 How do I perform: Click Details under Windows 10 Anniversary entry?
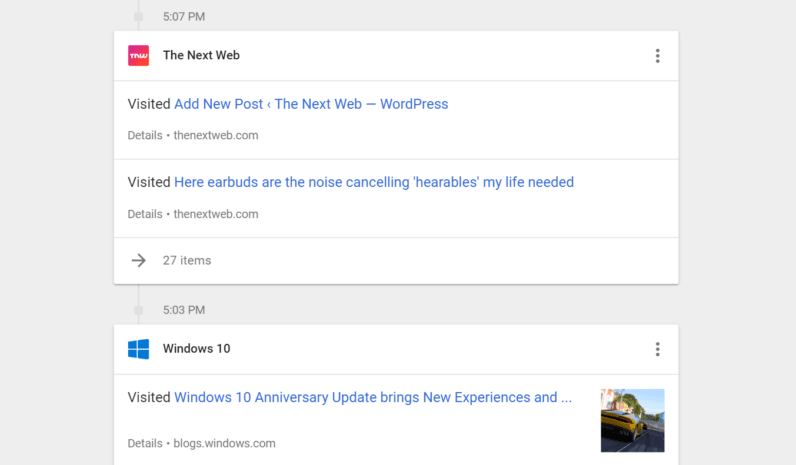(x=145, y=443)
